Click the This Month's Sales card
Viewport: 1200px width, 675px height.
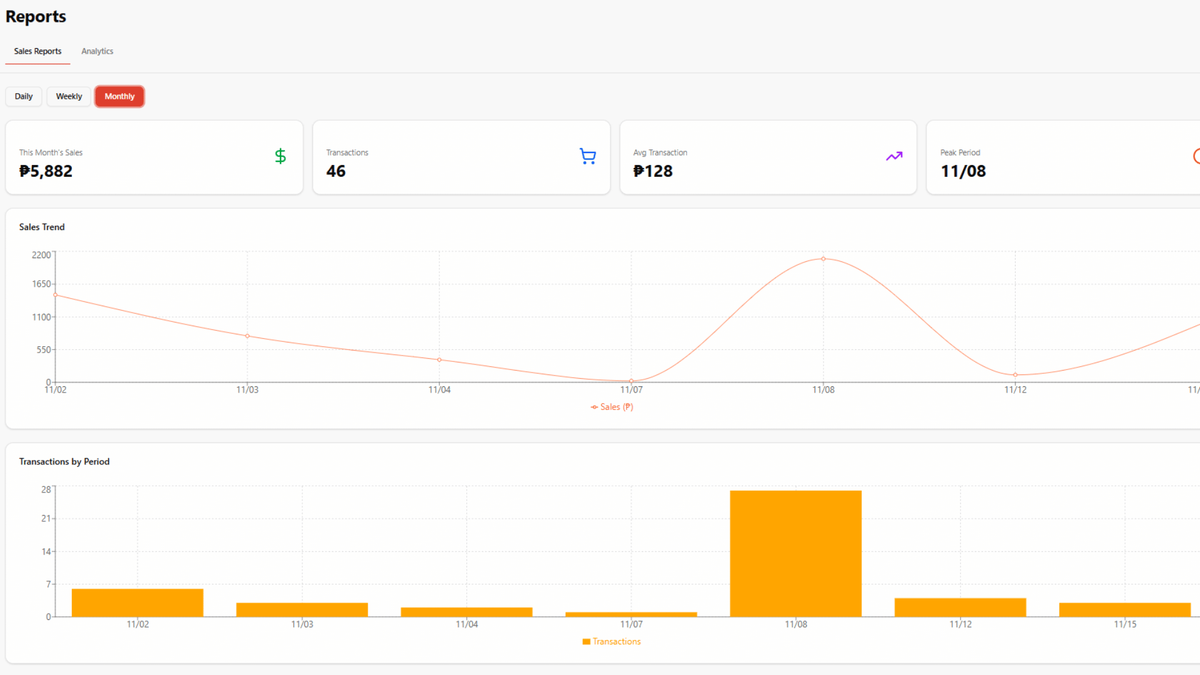coord(154,158)
